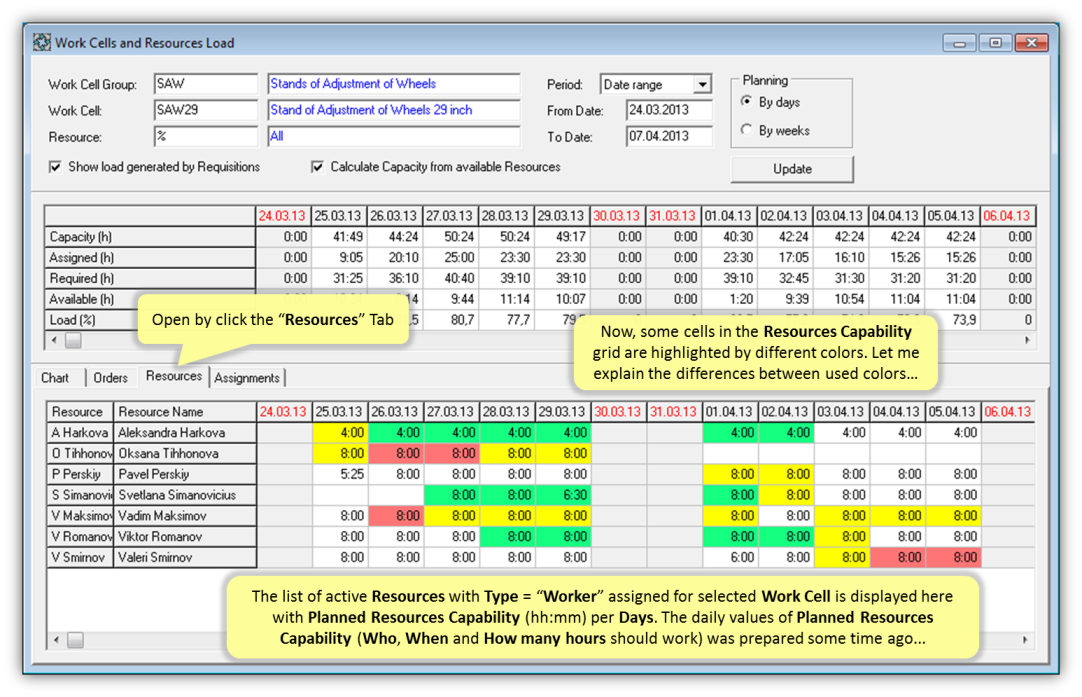Close the Work Cells and Resources Load window

(x=1032, y=43)
